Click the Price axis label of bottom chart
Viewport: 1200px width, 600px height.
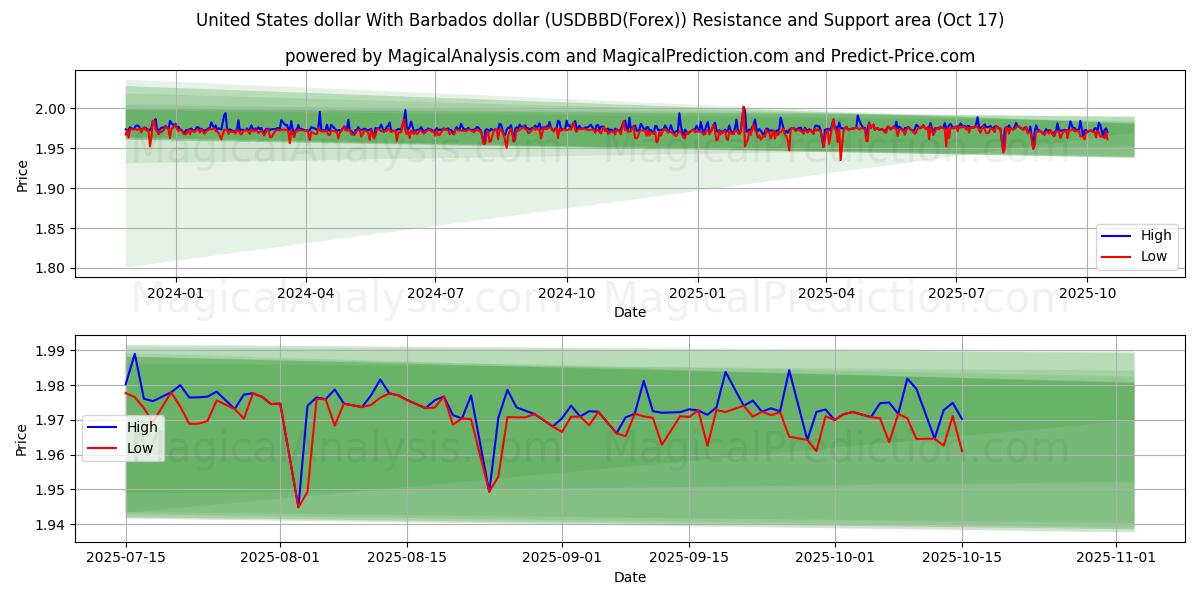[22, 438]
